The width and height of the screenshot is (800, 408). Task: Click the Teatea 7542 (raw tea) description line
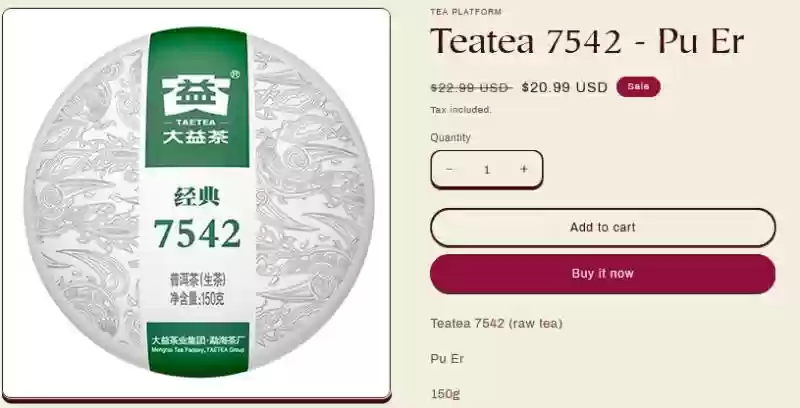click(496, 323)
